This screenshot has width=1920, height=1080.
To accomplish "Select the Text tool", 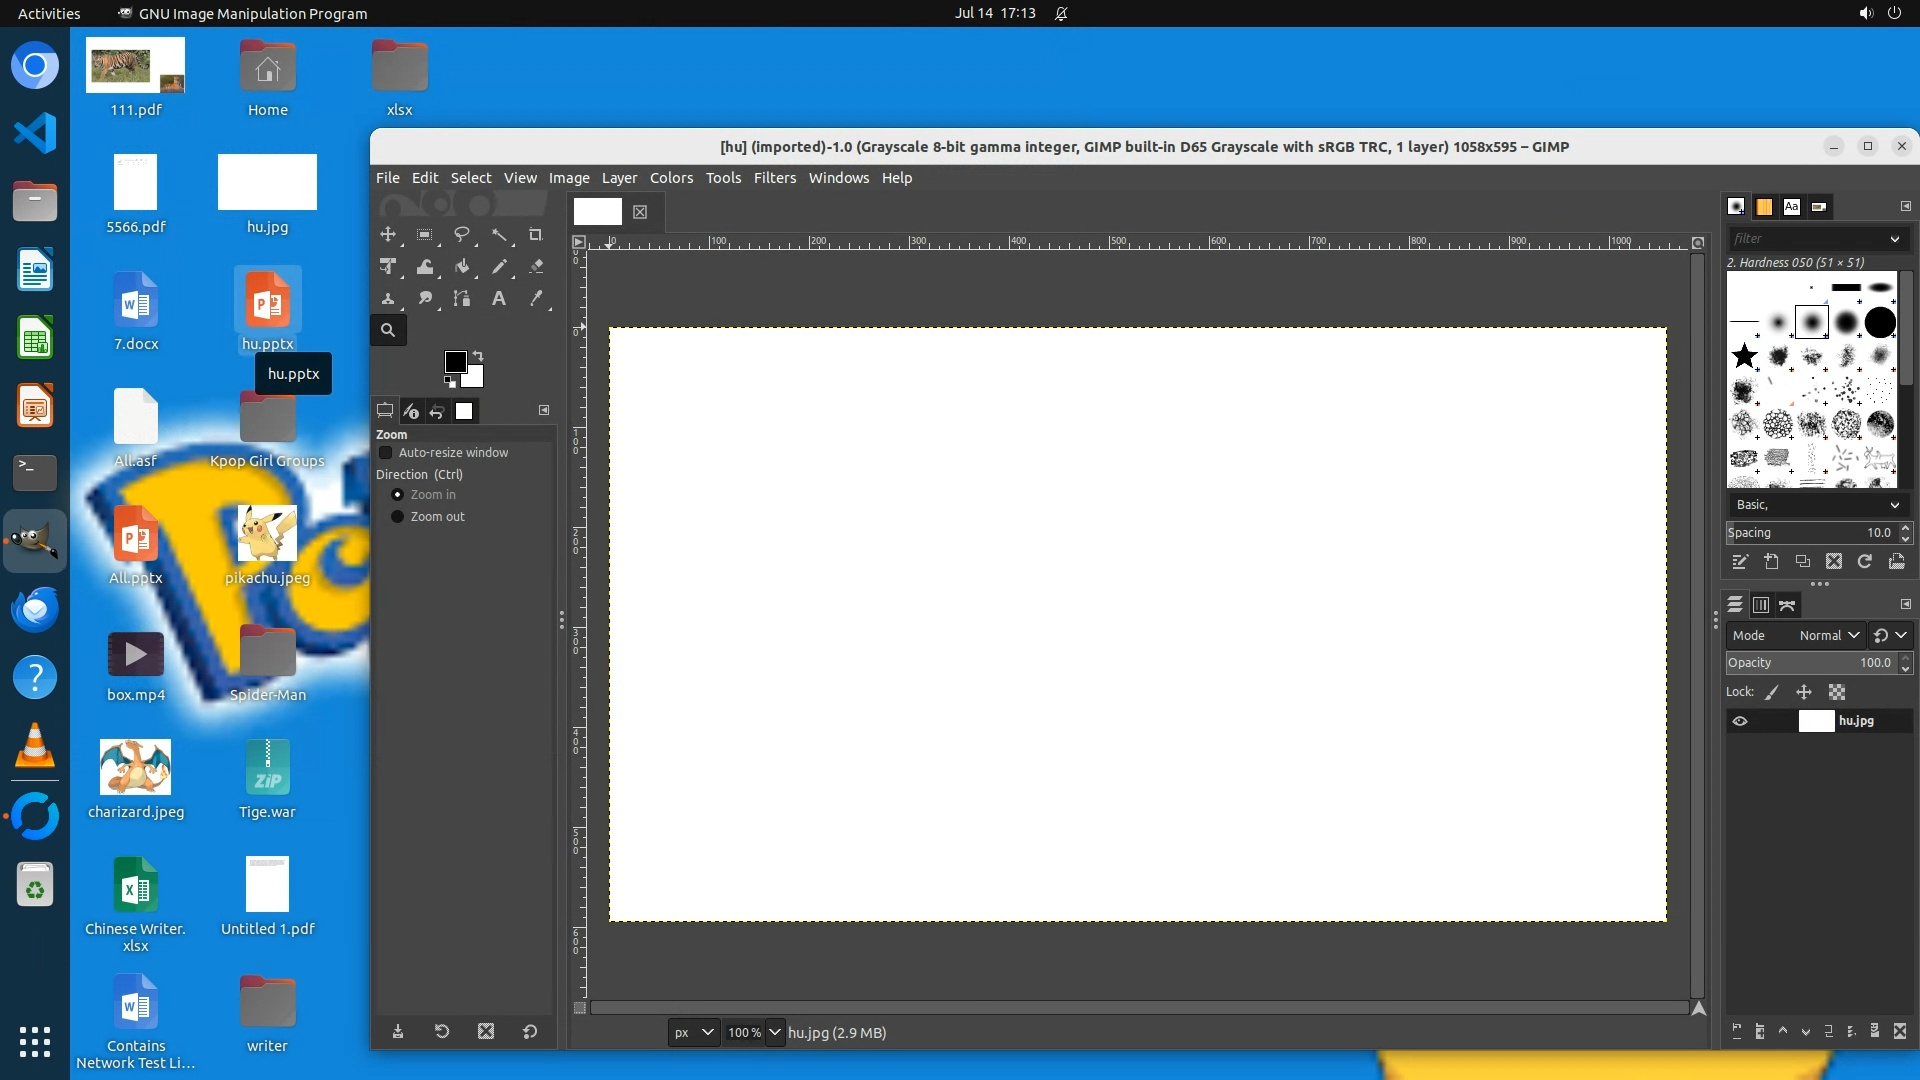I will (498, 298).
